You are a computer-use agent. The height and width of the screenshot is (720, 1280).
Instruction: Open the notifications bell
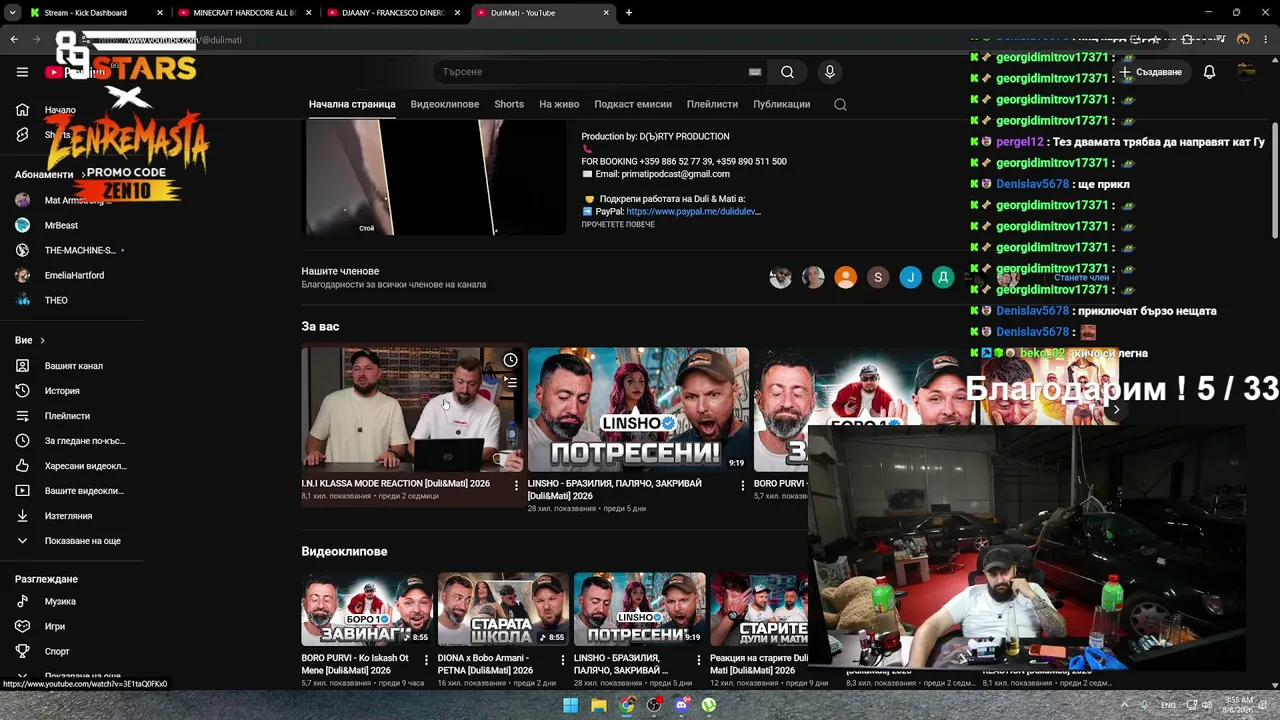(x=1209, y=72)
